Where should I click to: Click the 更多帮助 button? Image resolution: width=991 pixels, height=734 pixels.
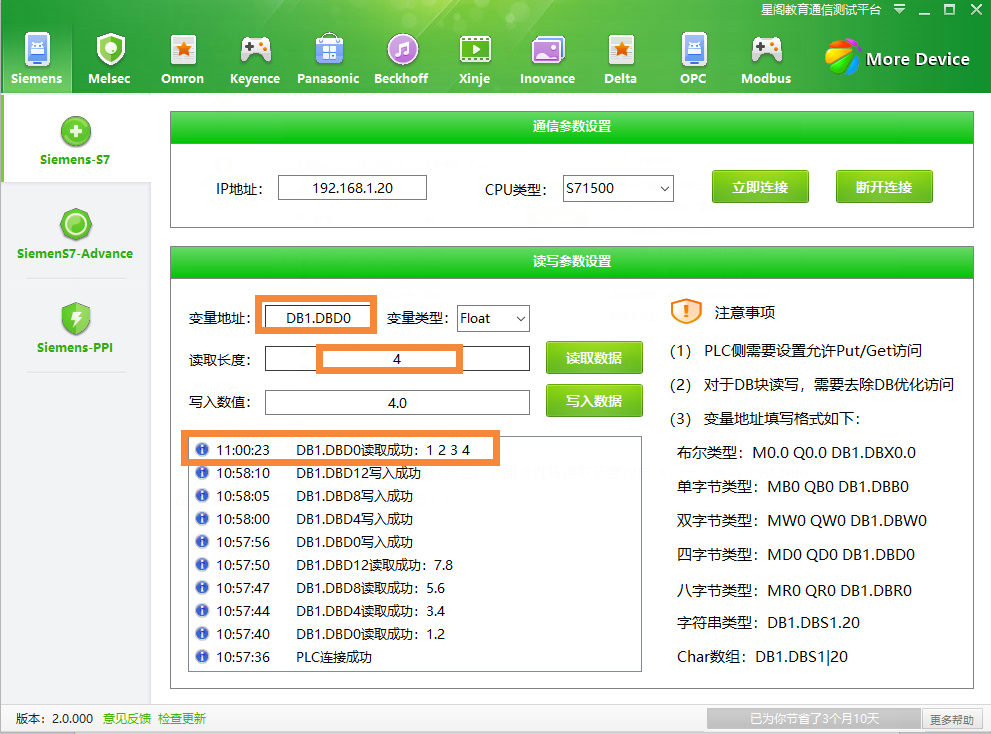pyautogui.click(x=952, y=719)
